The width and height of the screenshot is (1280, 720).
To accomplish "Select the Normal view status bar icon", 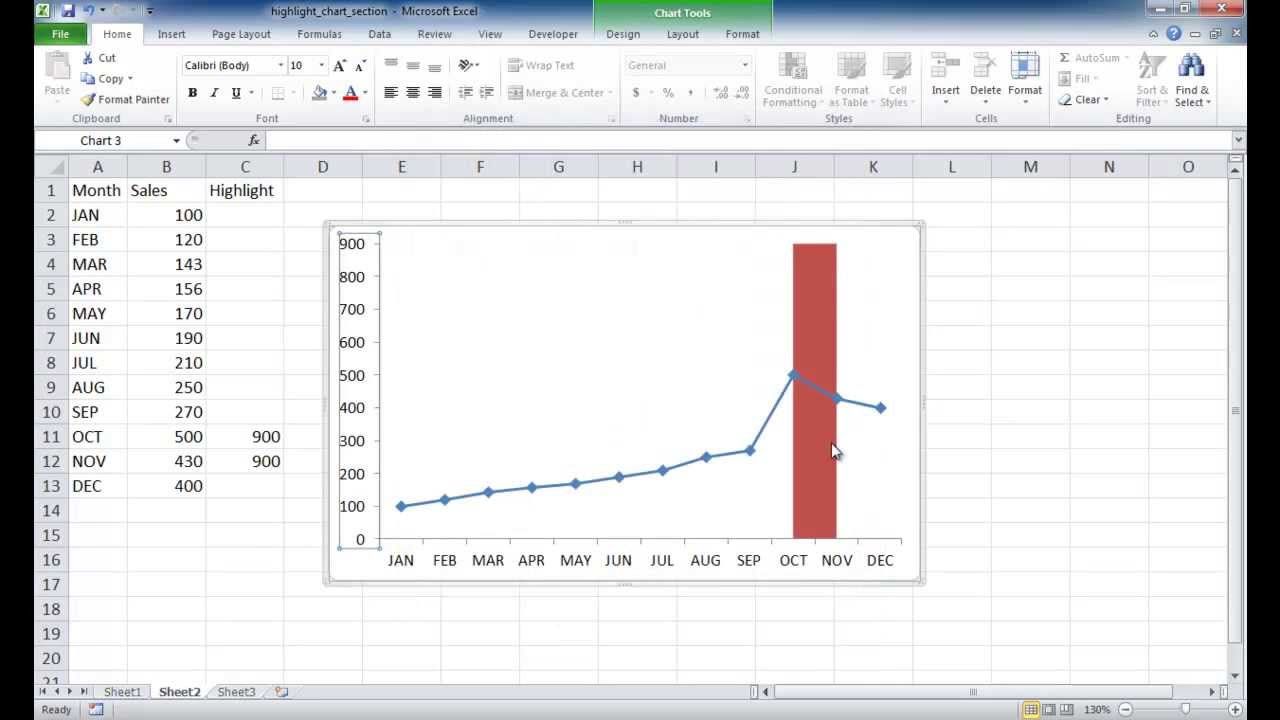I will (1031, 709).
